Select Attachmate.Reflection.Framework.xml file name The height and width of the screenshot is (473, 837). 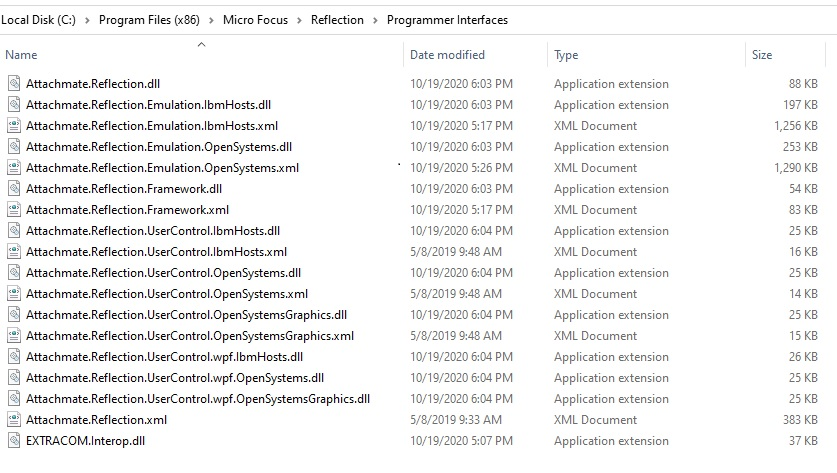point(127,210)
